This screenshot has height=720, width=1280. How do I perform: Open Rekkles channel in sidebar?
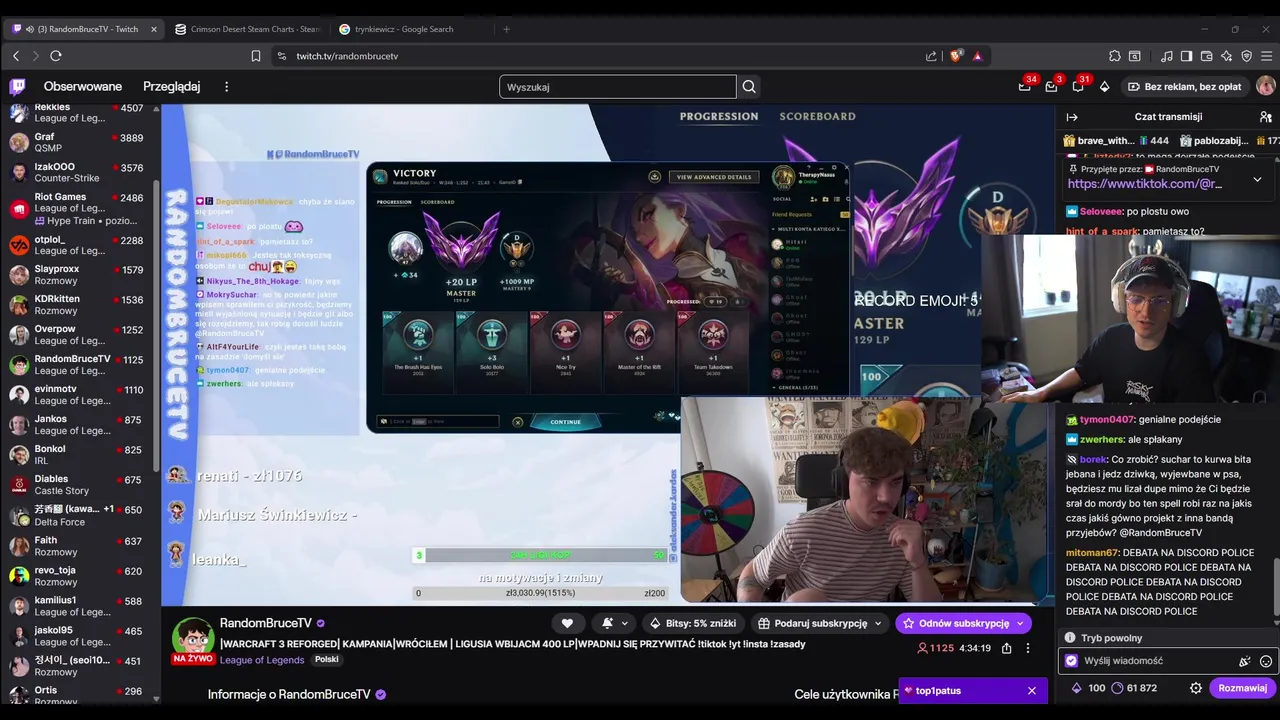[x=80, y=112]
